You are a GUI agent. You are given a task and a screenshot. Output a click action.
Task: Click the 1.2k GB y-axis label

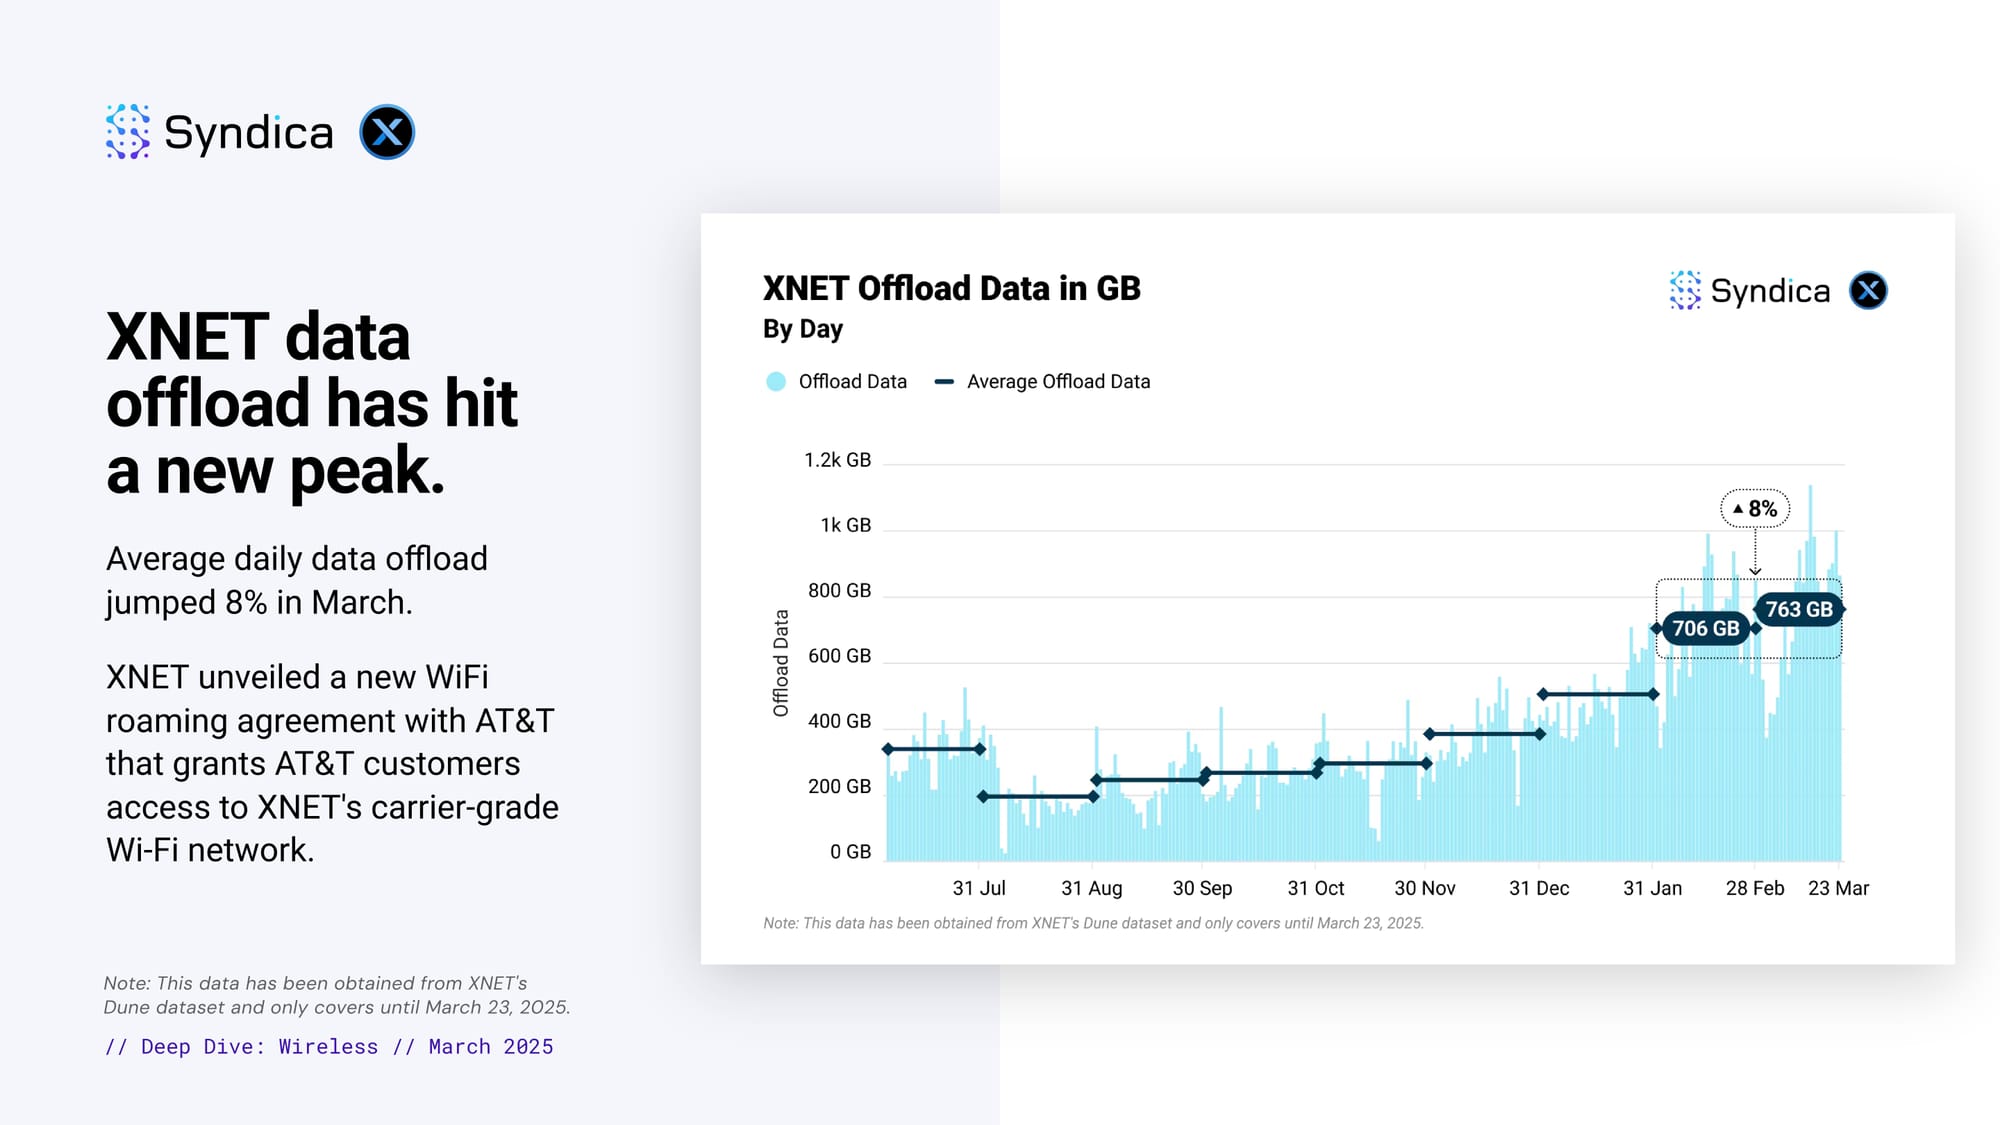coord(837,460)
